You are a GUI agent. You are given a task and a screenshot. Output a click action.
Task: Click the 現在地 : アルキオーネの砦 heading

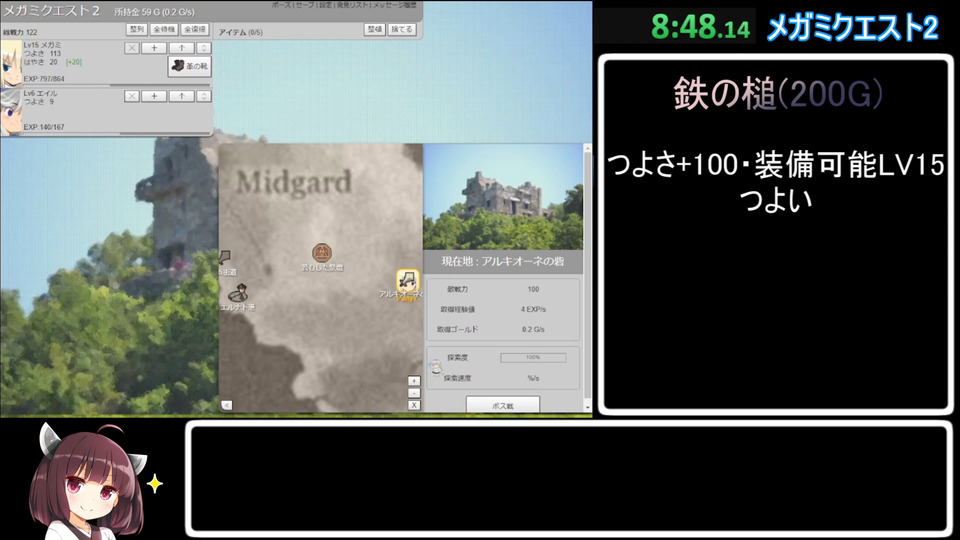point(503,261)
